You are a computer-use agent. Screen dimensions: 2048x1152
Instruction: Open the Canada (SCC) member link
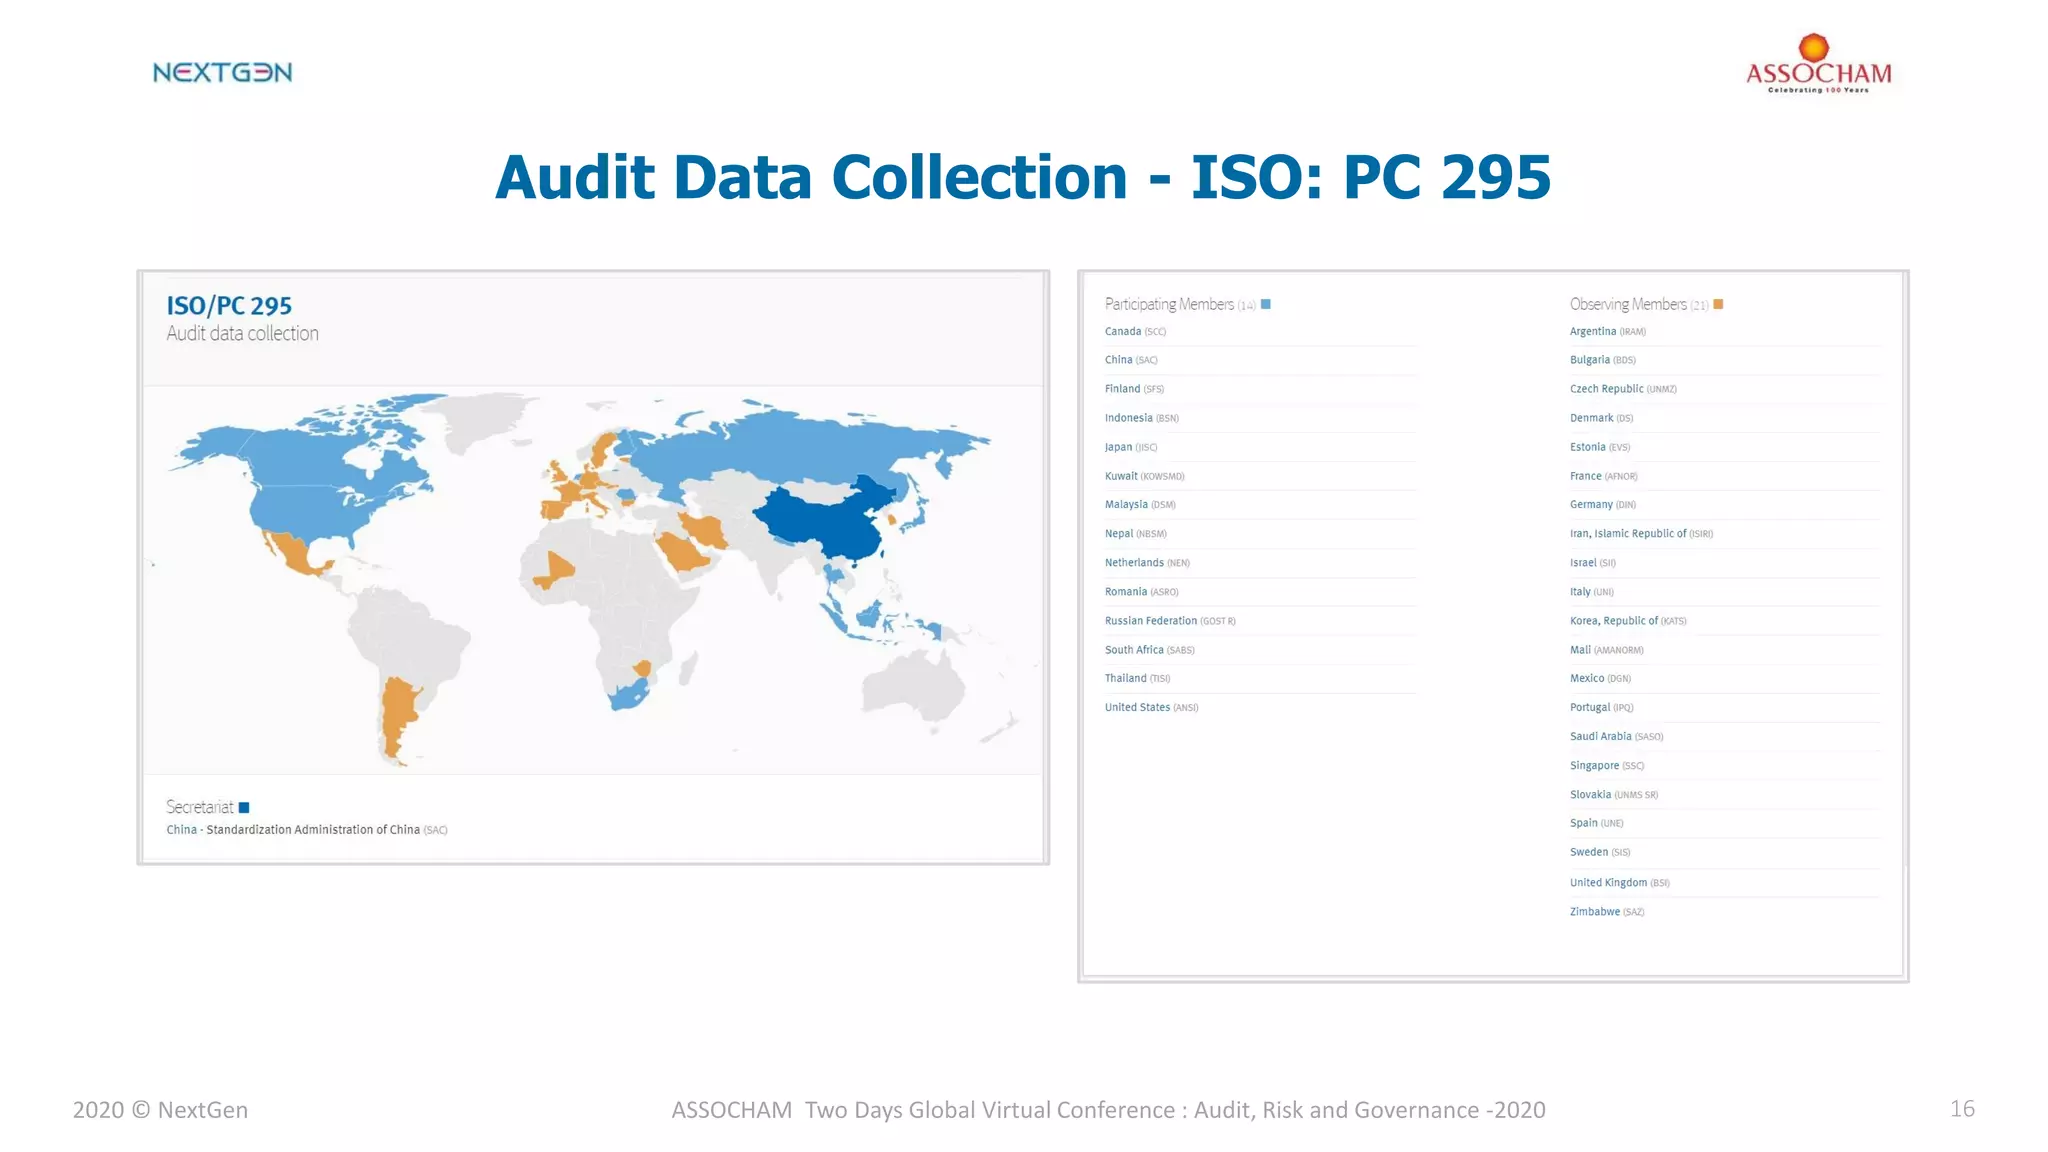[1135, 331]
